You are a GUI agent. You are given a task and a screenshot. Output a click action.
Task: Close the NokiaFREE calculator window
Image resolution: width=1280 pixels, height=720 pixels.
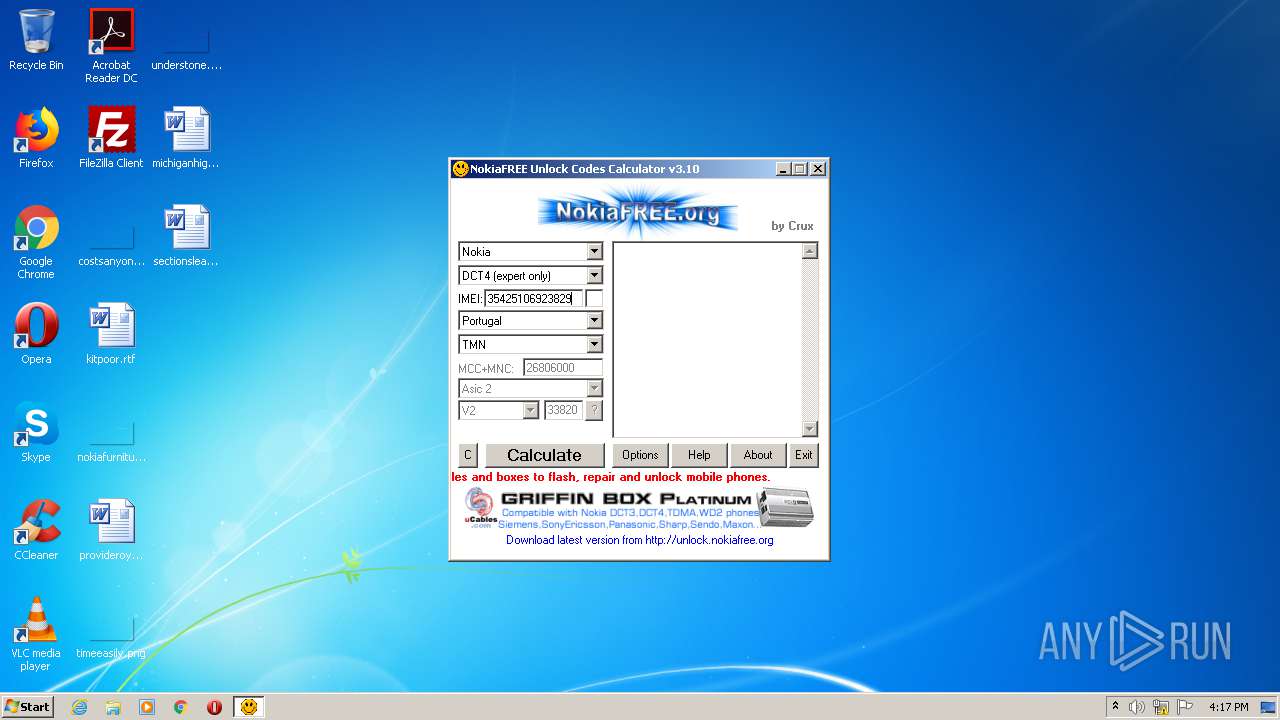click(818, 169)
